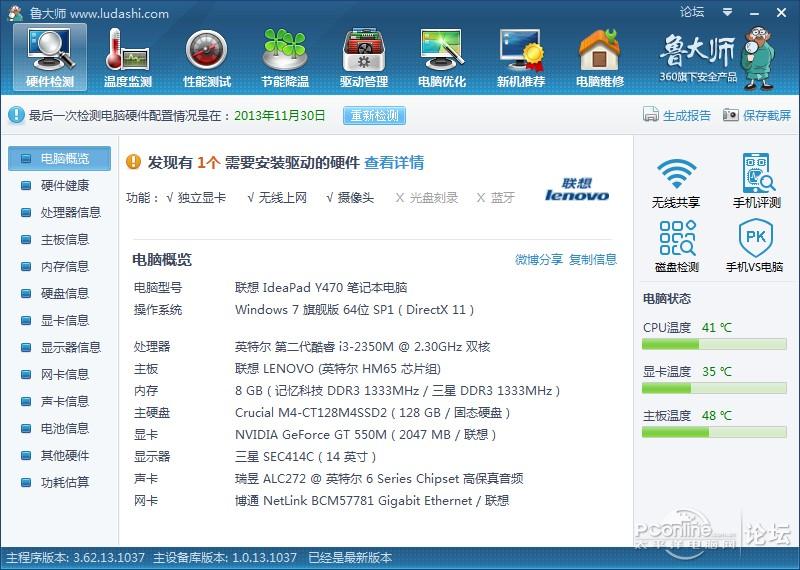Click the 博通 NetLink BCM57781 network value
Image resolution: width=800 pixels, height=570 pixels.
(x=372, y=501)
